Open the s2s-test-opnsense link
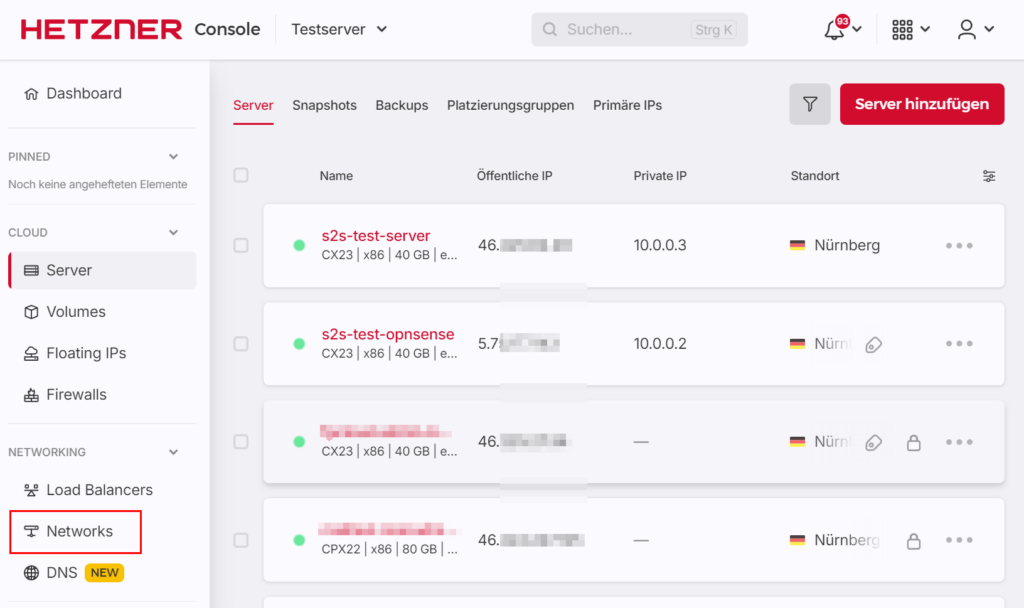The height and width of the screenshot is (608, 1024). [x=388, y=334]
